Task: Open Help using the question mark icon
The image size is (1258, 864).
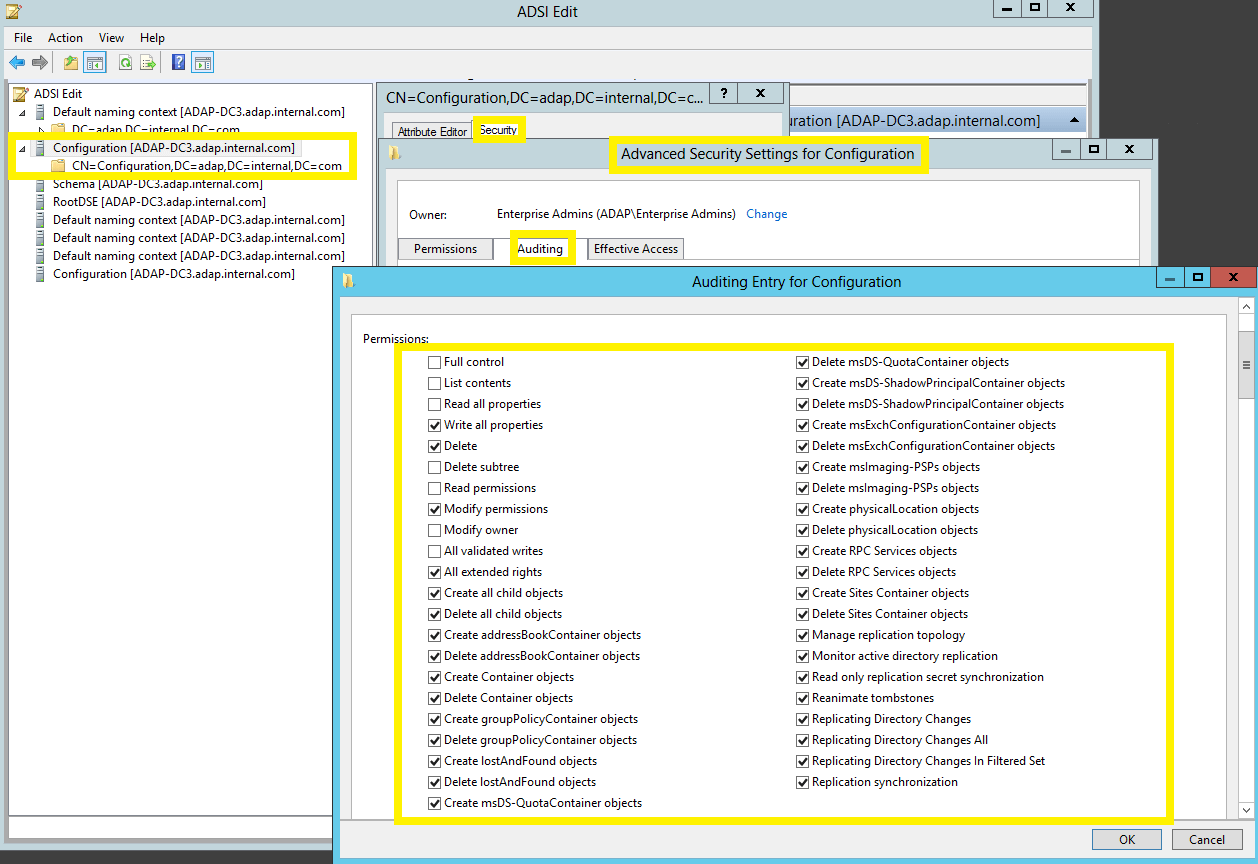Action: (x=177, y=62)
